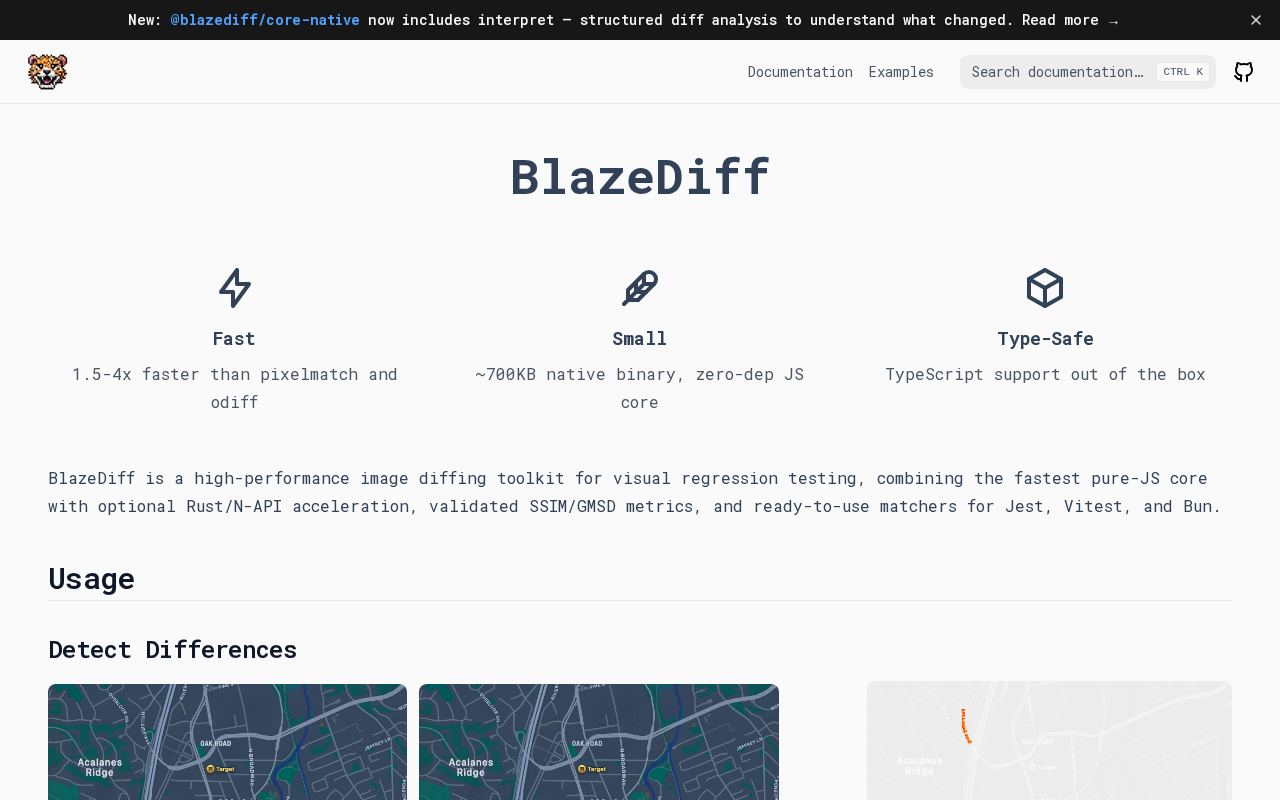Viewport: 1280px width, 800px height.
Task: Click the Detect Differences heading
Action: pos(173,650)
